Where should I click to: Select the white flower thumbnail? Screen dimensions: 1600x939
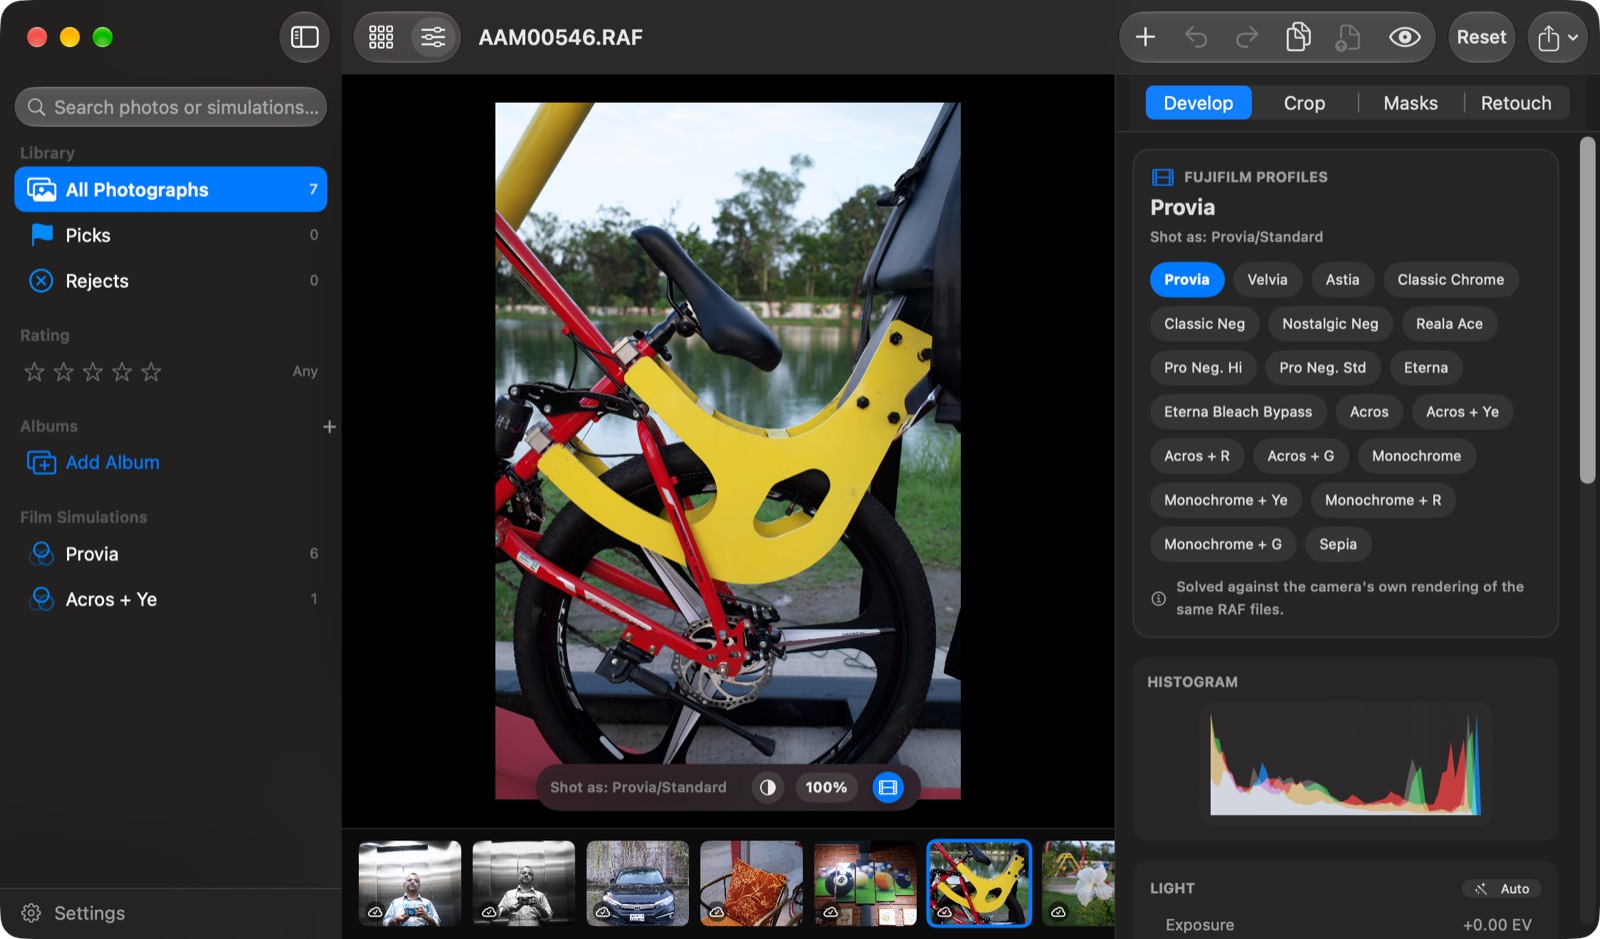(1078, 883)
